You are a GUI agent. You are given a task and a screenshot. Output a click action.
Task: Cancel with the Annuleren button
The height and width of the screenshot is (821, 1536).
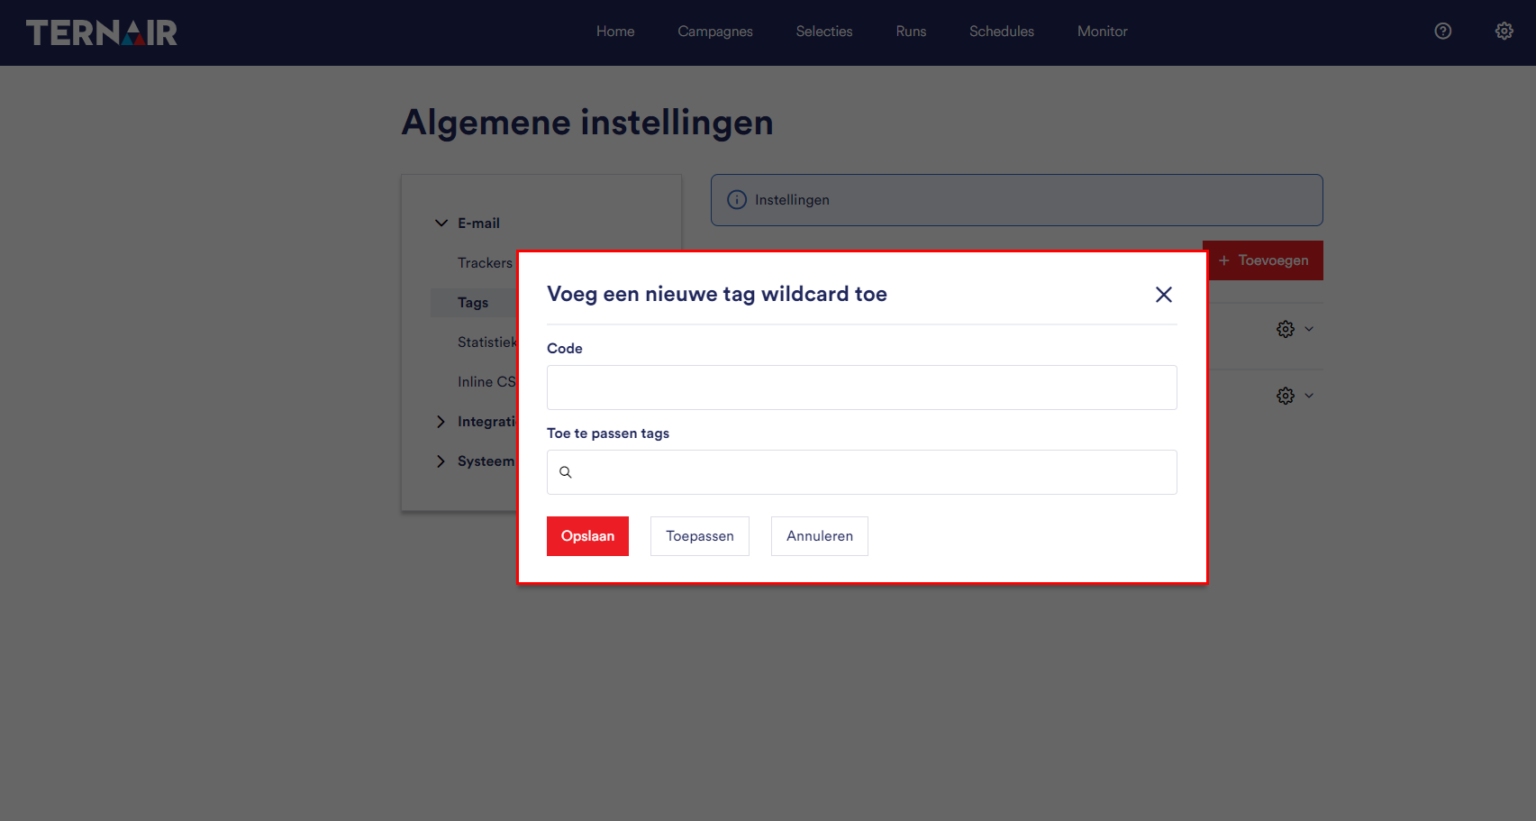pyautogui.click(x=820, y=536)
